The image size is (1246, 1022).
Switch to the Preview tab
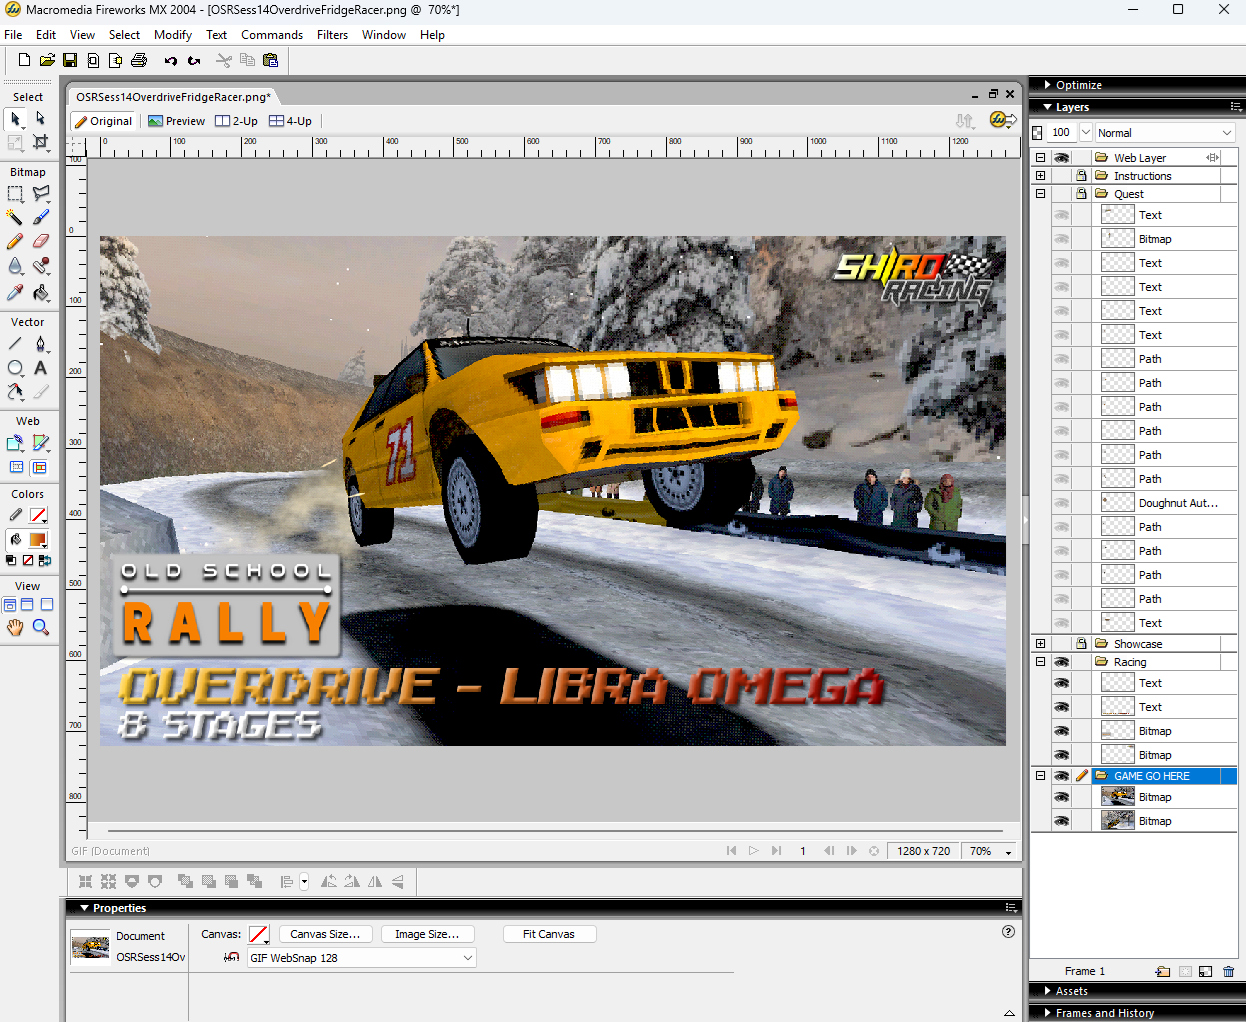pos(177,121)
